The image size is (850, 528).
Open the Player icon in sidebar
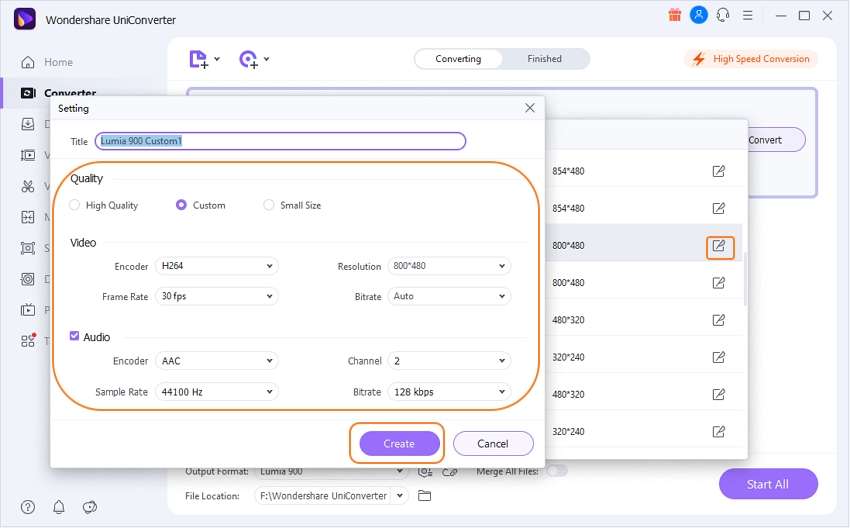point(28,310)
